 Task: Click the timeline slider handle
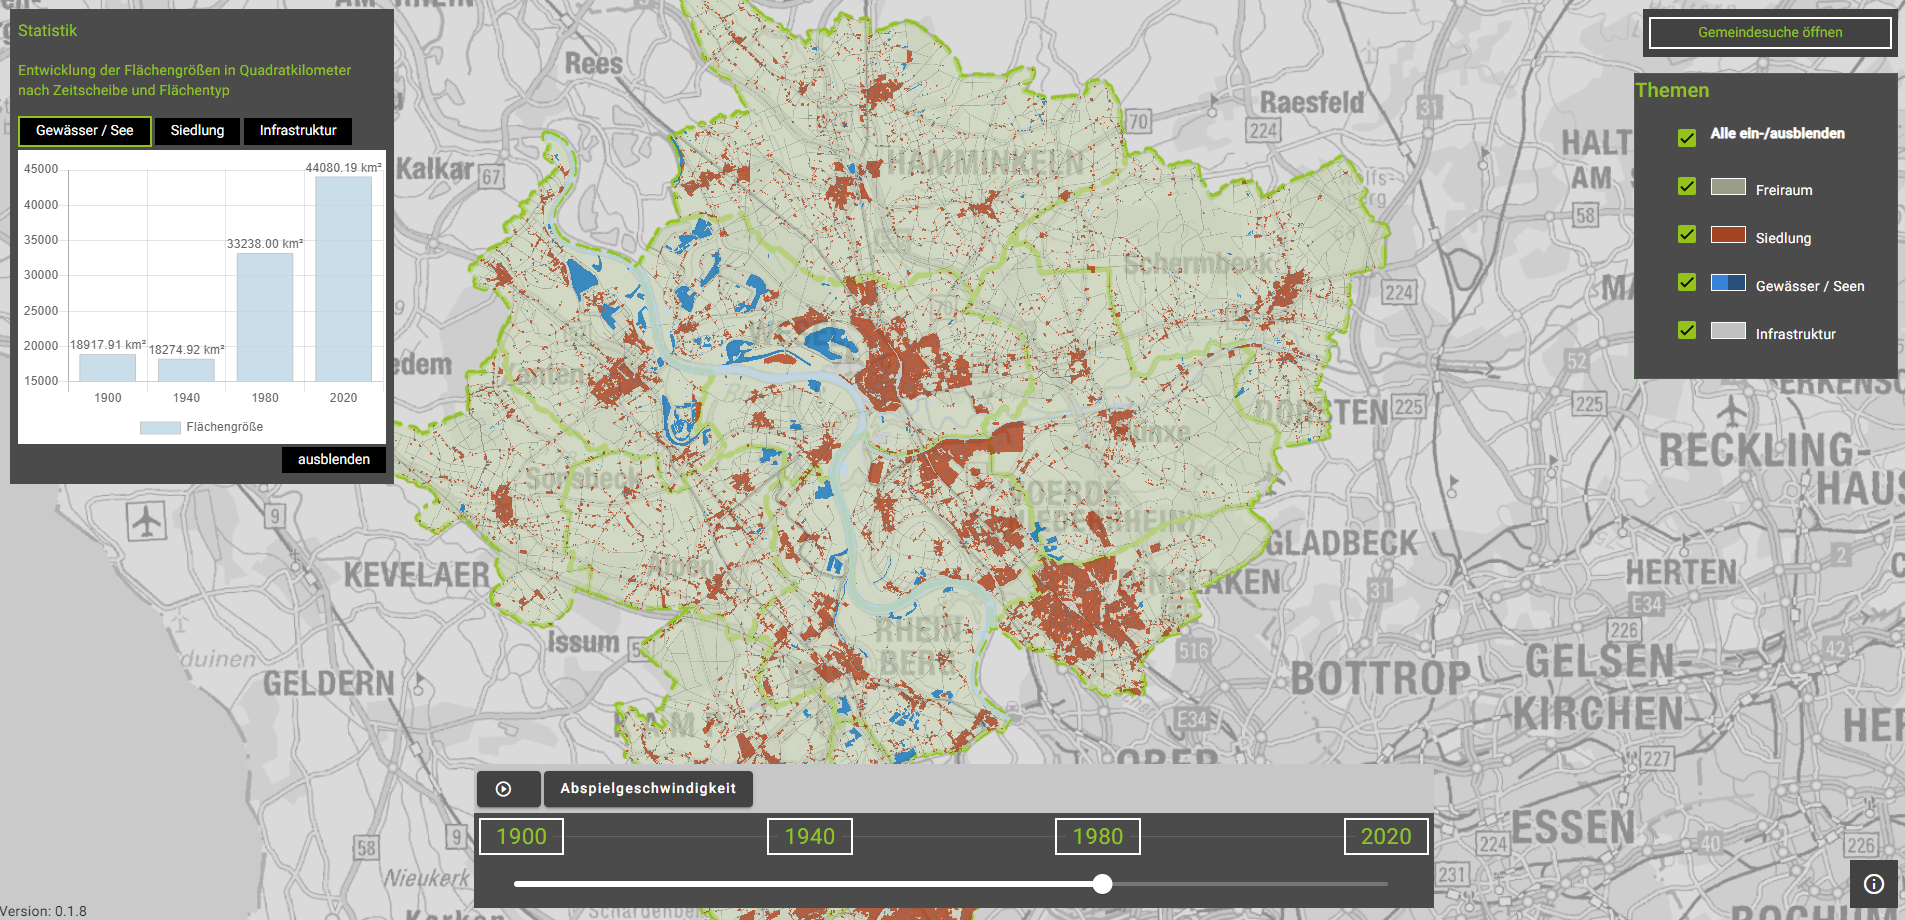click(1102, 884)
